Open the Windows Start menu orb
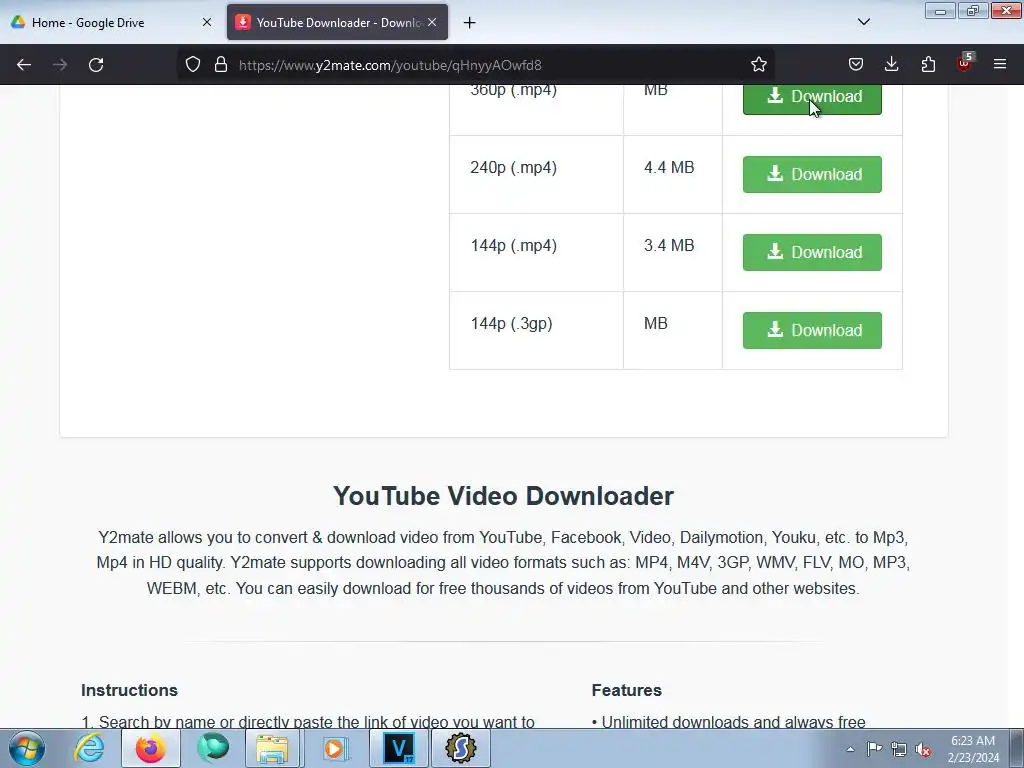Viewport: 1024px width, 768px height. (x=27, y=748)
